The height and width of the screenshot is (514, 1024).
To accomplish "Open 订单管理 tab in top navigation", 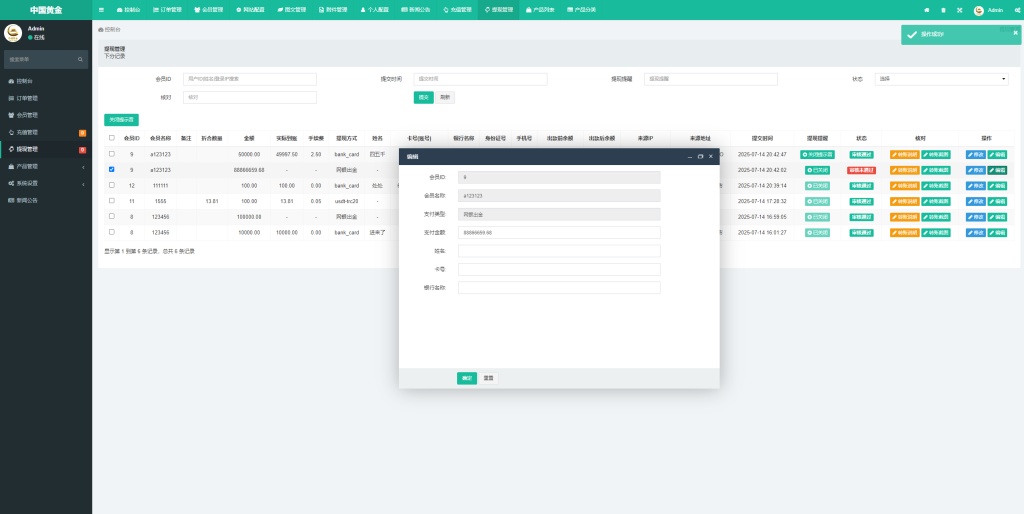I will click(168, 9).
